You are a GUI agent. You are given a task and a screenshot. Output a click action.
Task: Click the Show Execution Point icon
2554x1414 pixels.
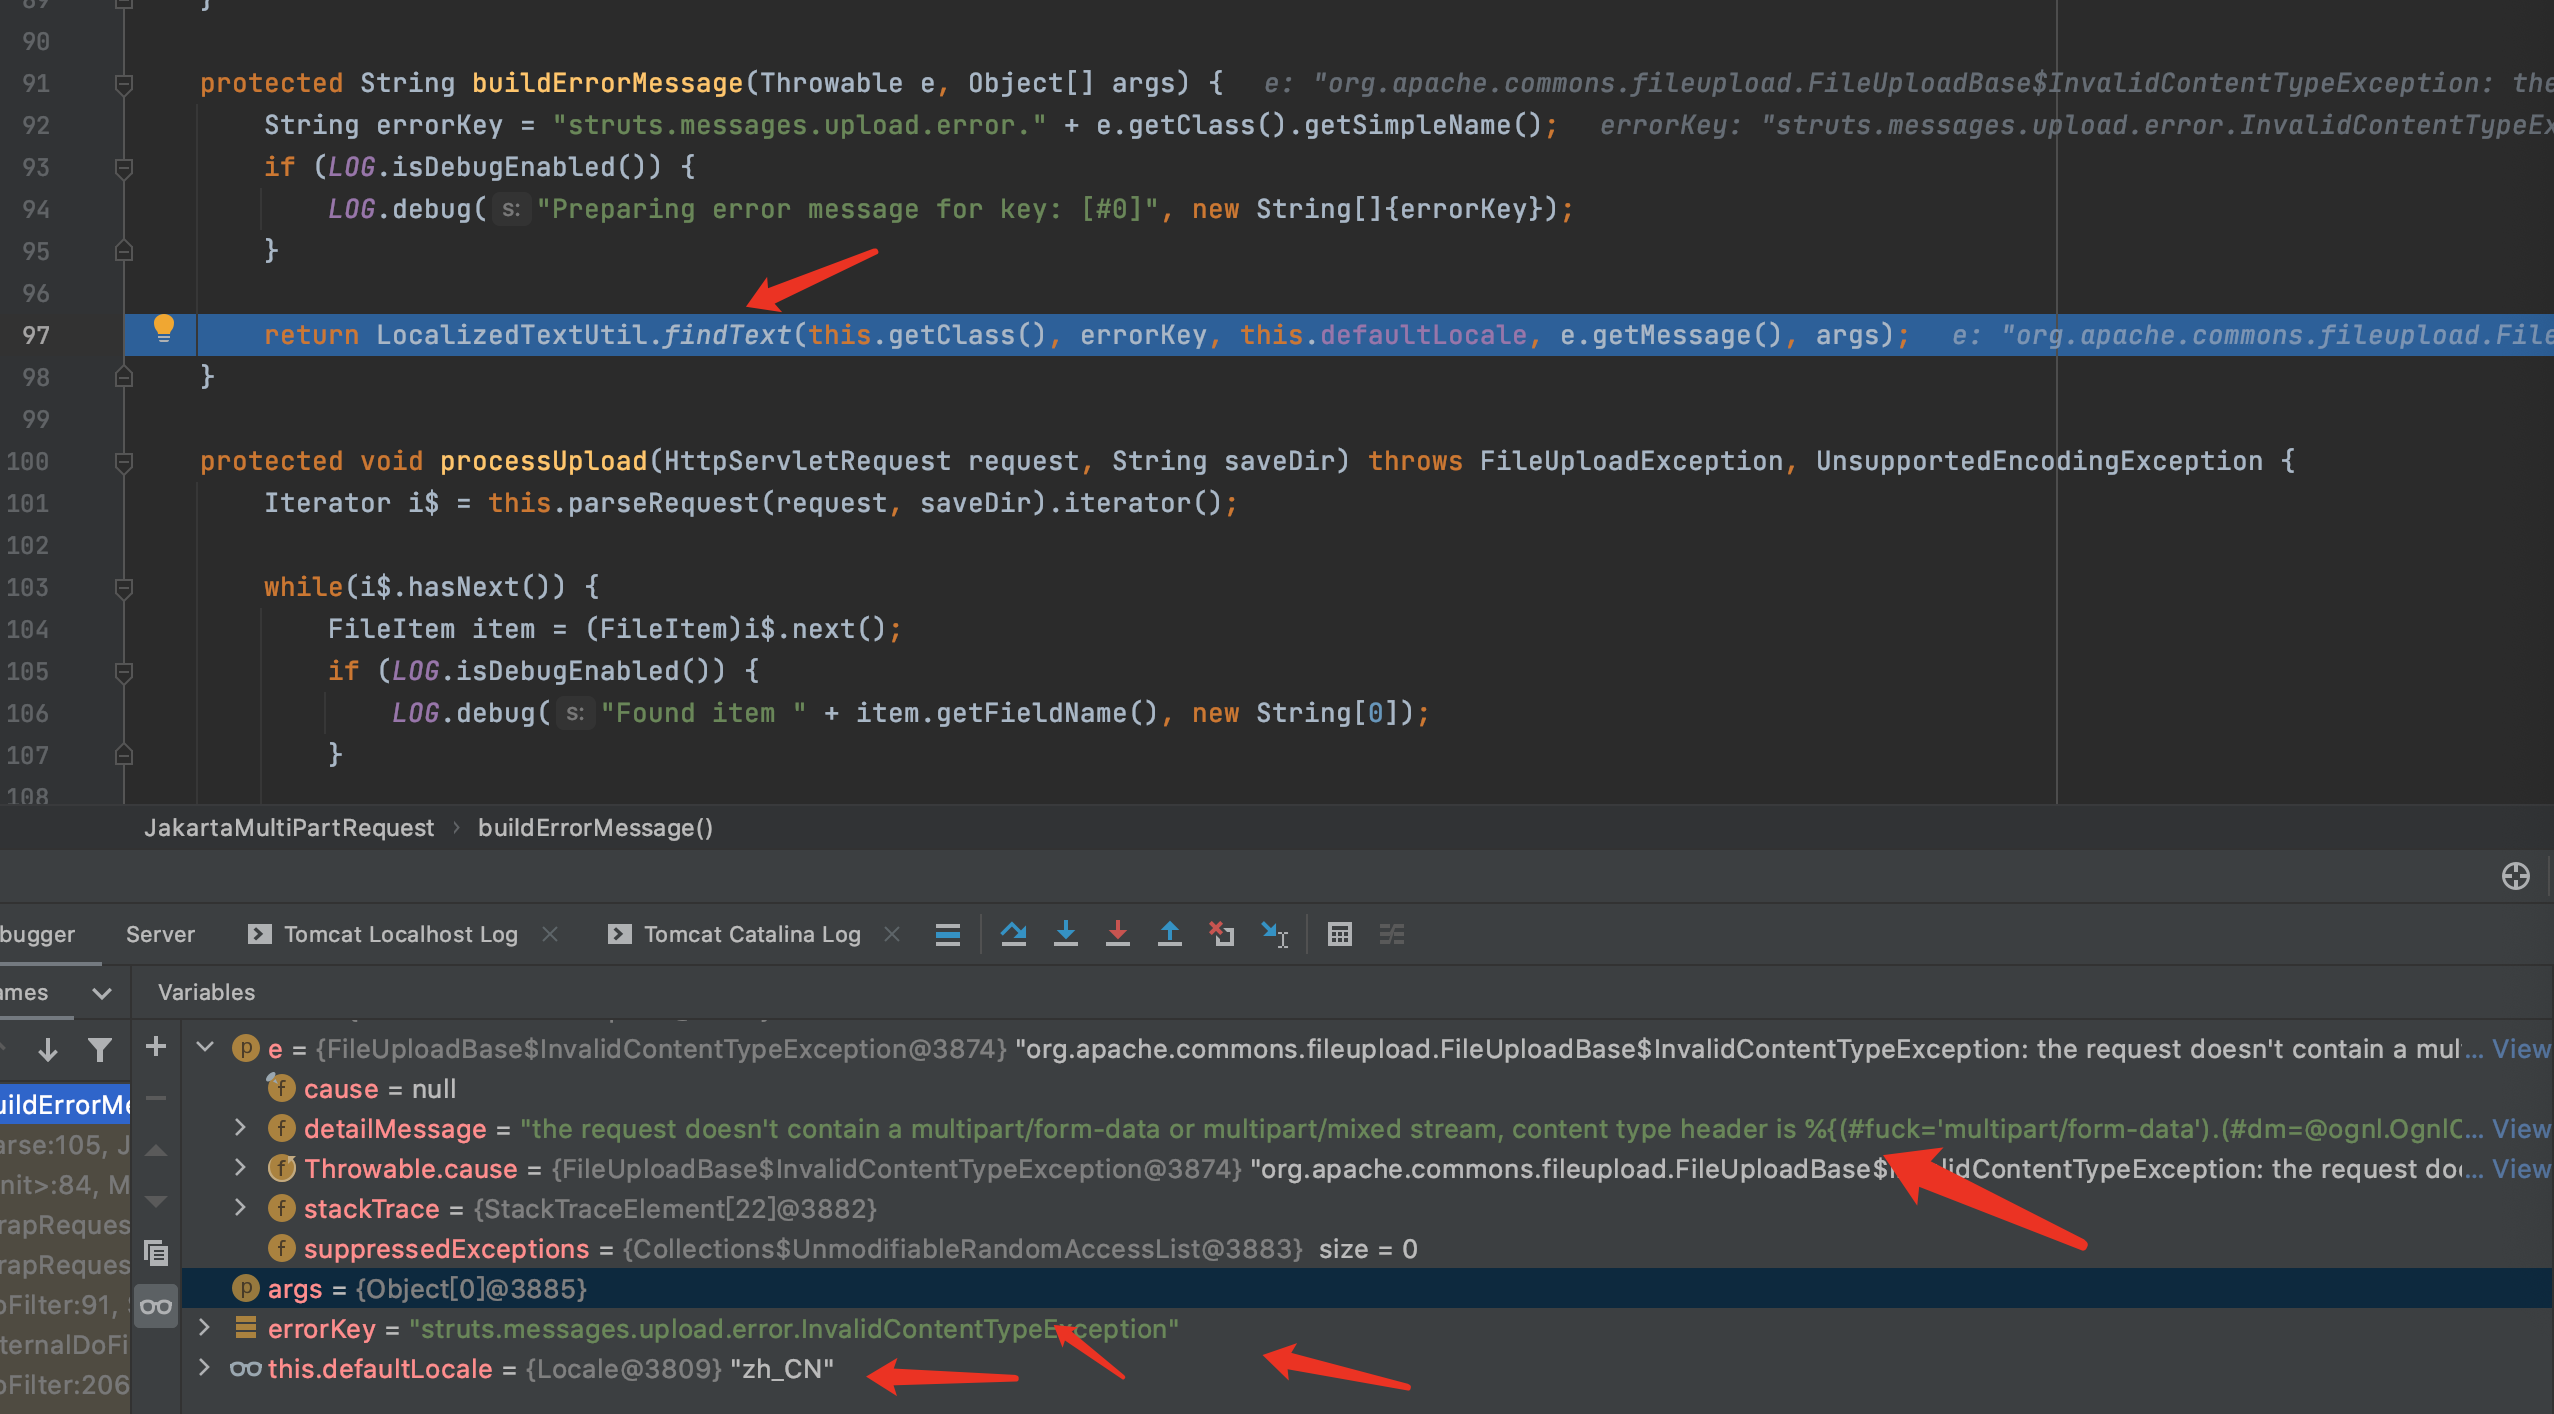pos(947,934)
